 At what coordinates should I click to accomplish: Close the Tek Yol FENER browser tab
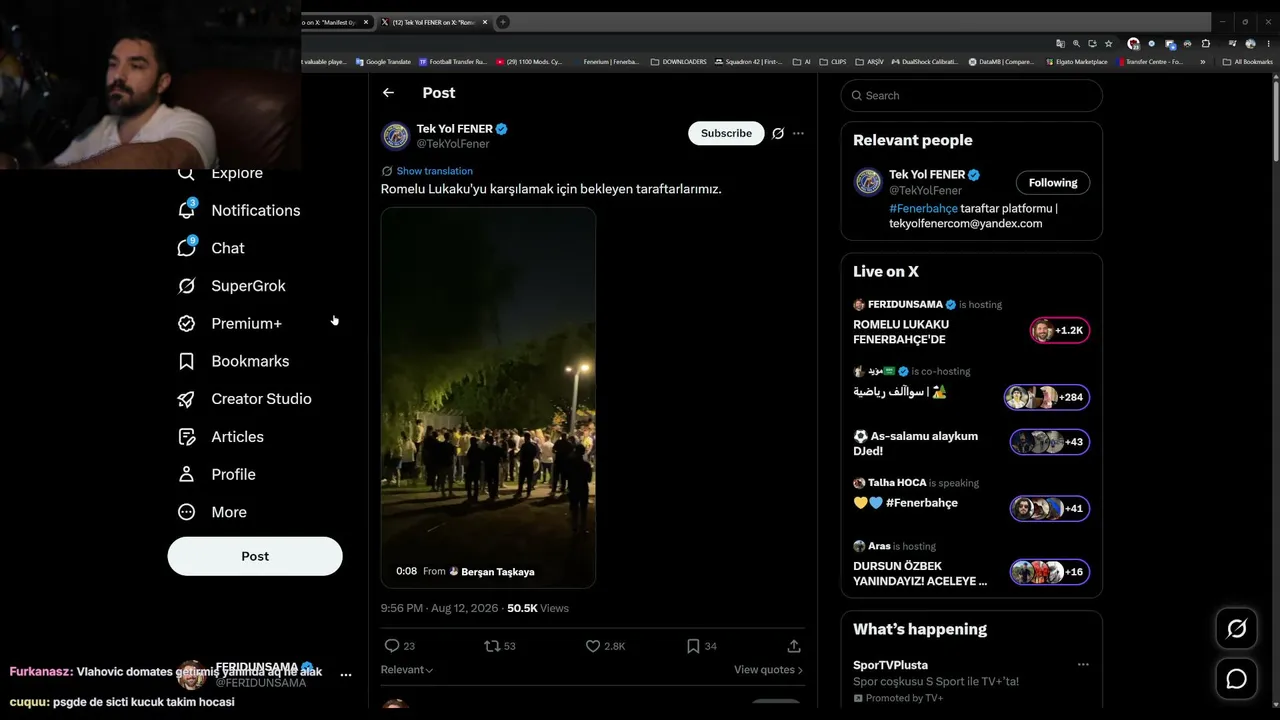point(484,22)
